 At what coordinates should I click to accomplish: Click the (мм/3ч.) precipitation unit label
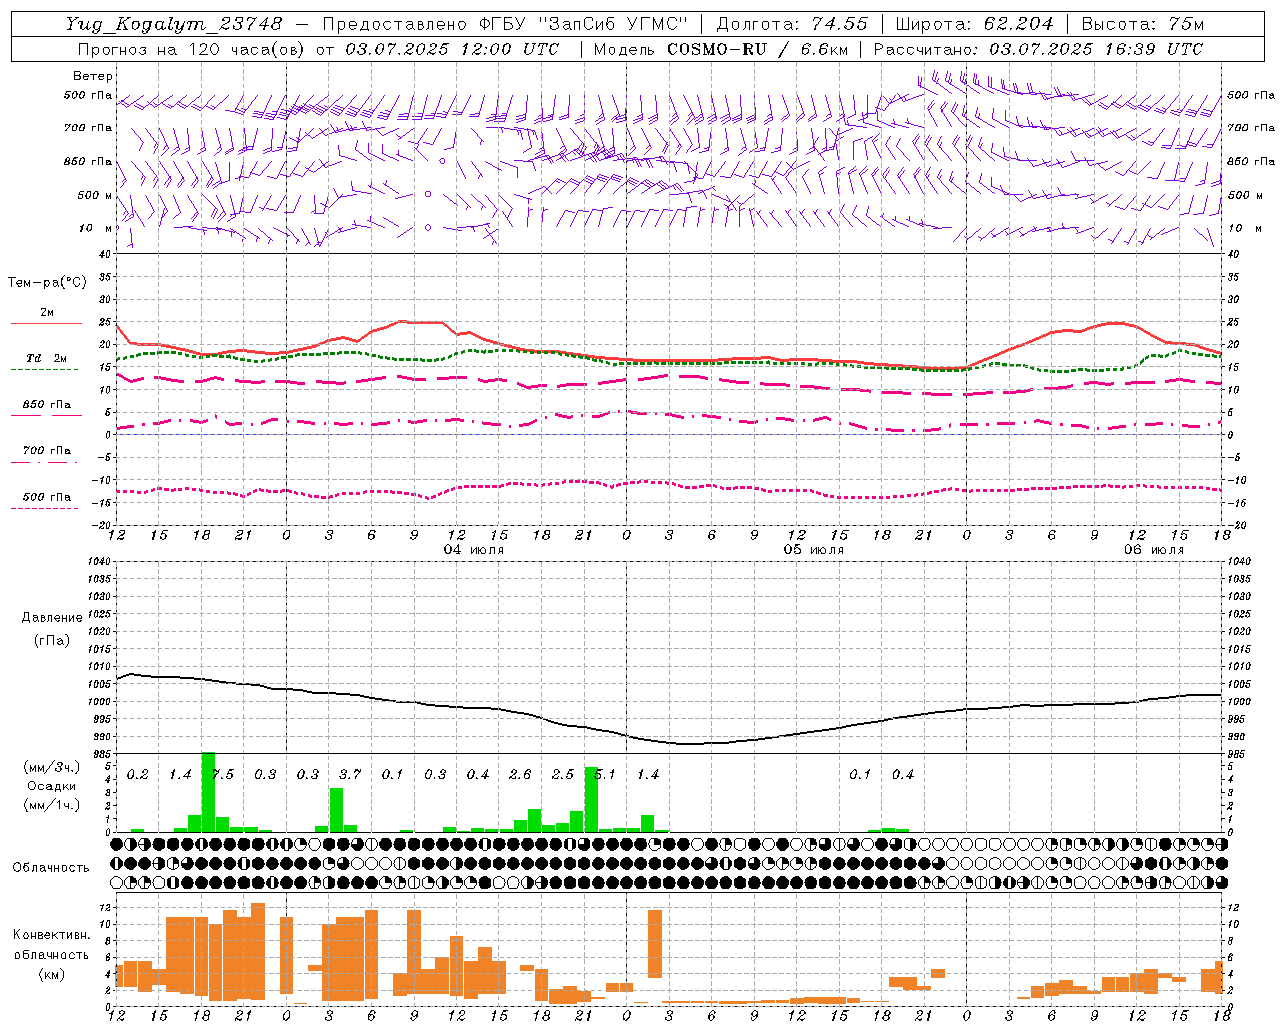(x=51, y=767)
